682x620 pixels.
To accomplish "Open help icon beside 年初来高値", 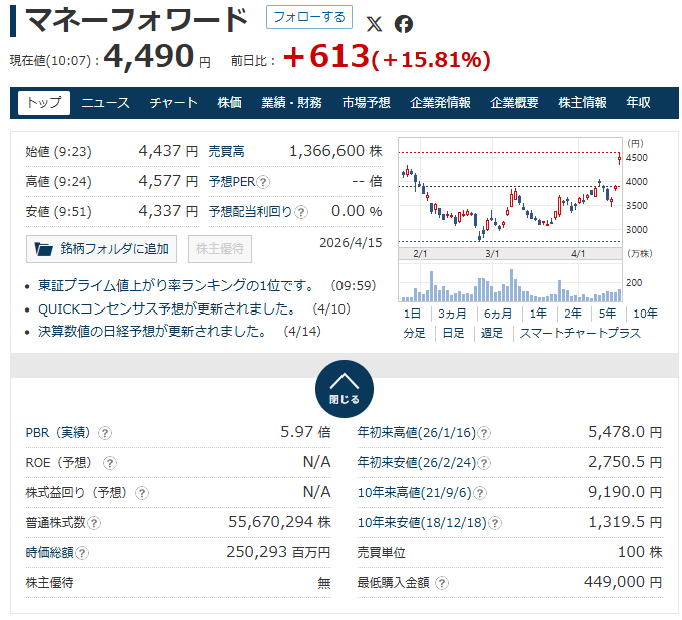I will pyautogui.click(x=484, y=433).
